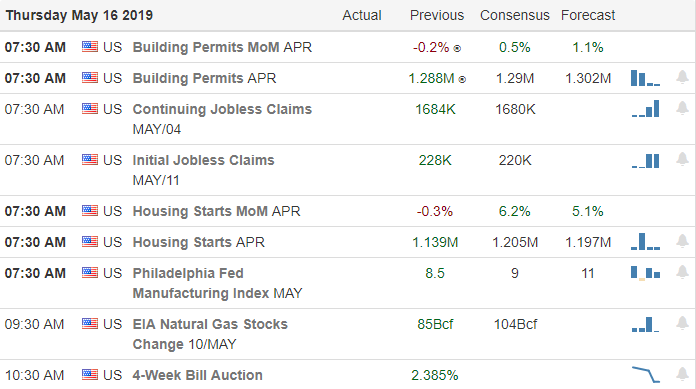
Task: Click the revised marker beside 1.288M
Action: 462,79
